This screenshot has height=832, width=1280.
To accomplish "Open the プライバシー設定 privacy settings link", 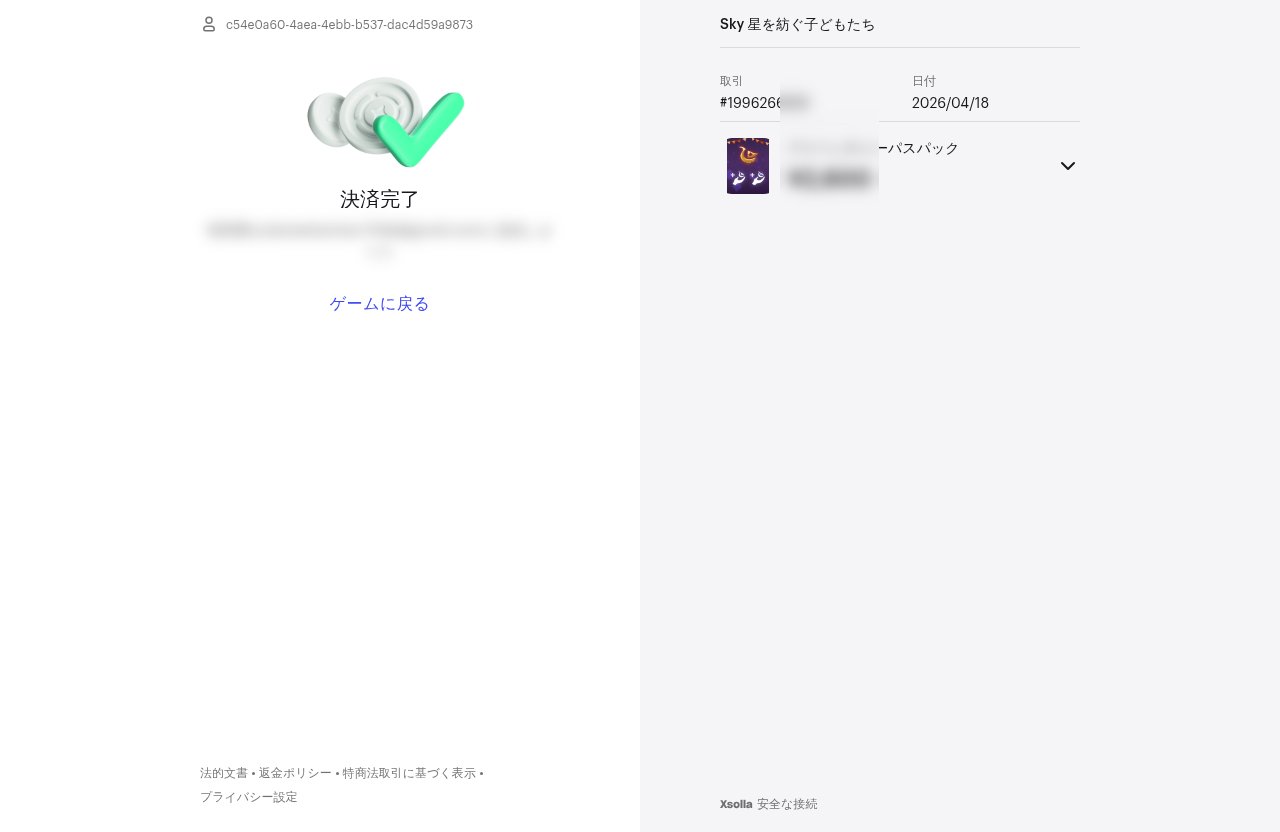I will point(249,797).
